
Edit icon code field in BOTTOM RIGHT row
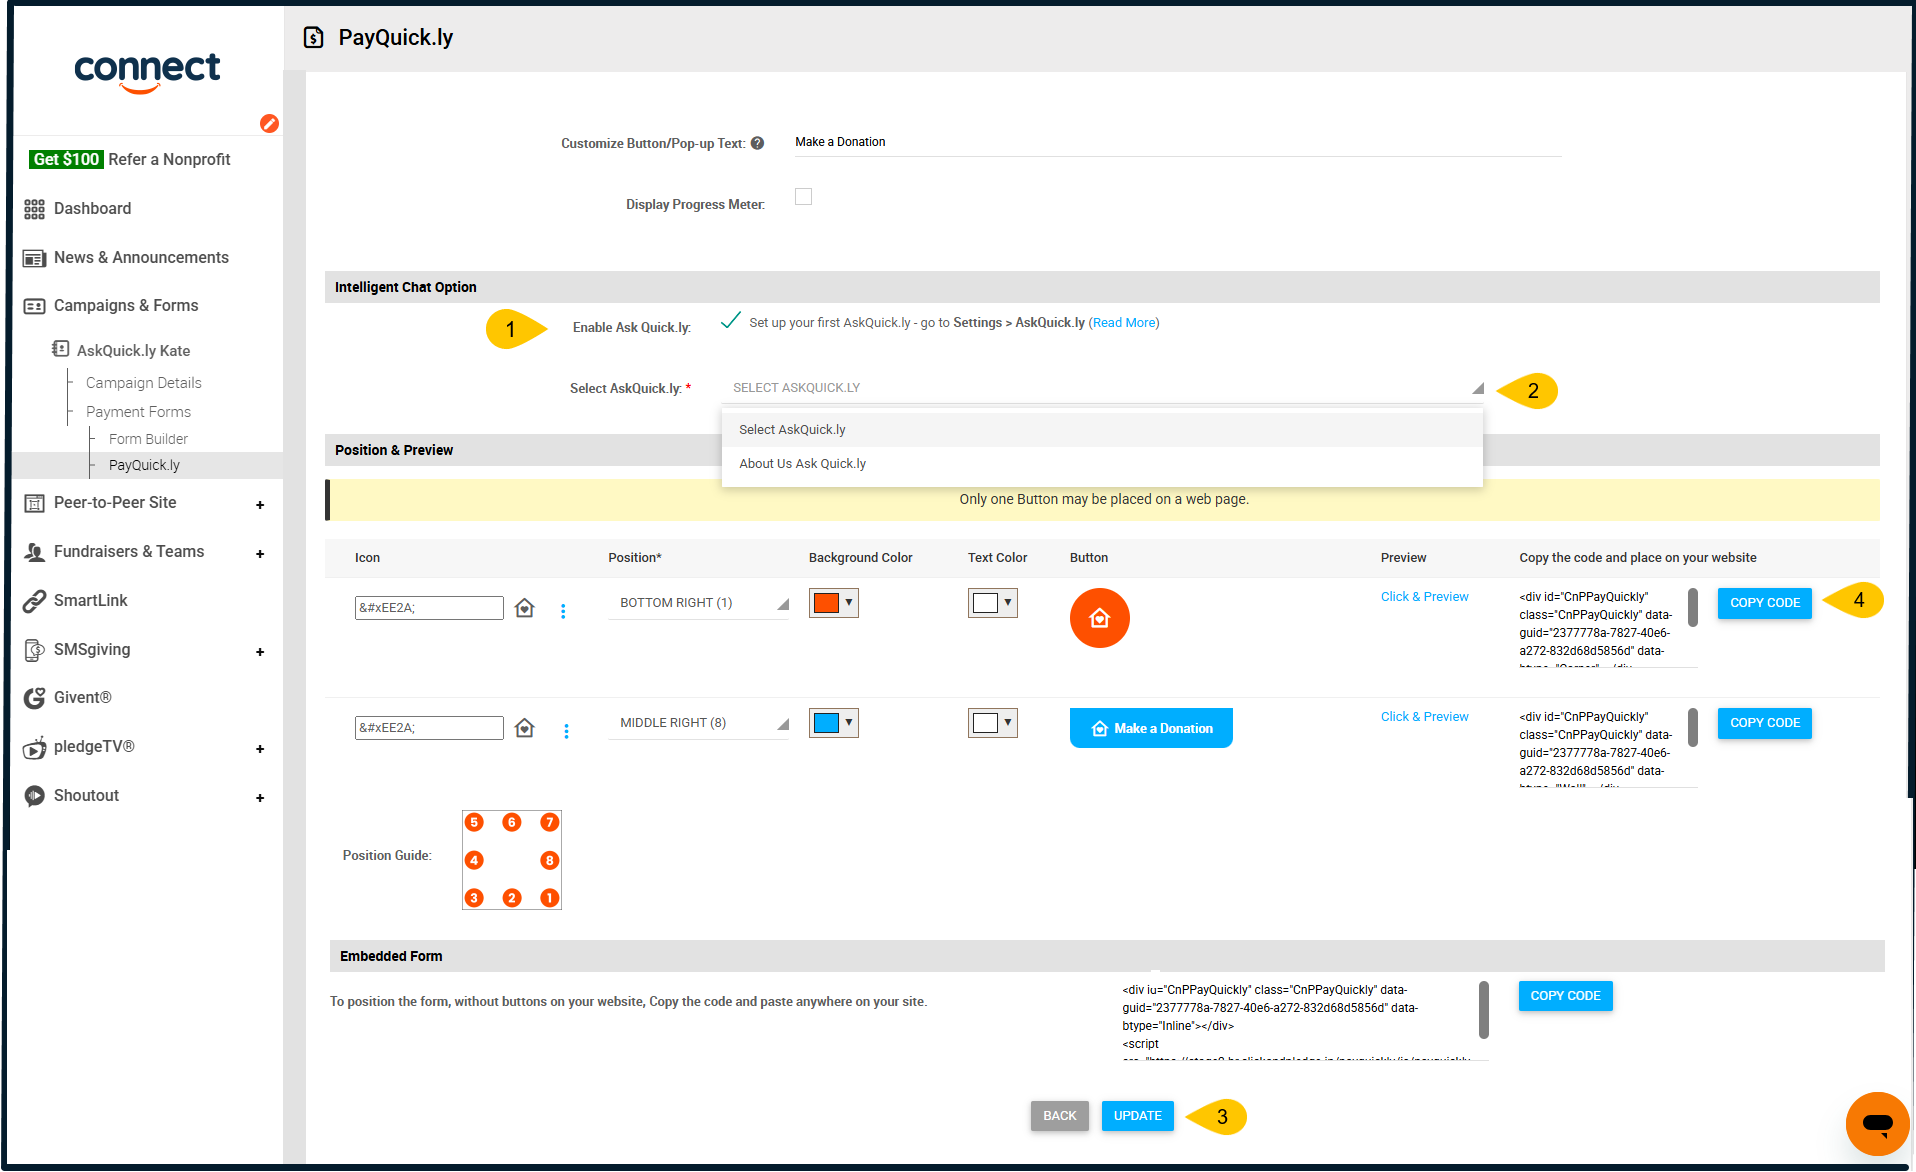(x=429, y=608)
